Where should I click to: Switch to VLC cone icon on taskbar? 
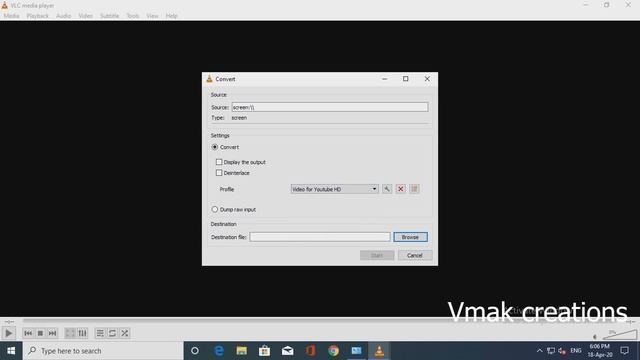click(x=379, y=351)
